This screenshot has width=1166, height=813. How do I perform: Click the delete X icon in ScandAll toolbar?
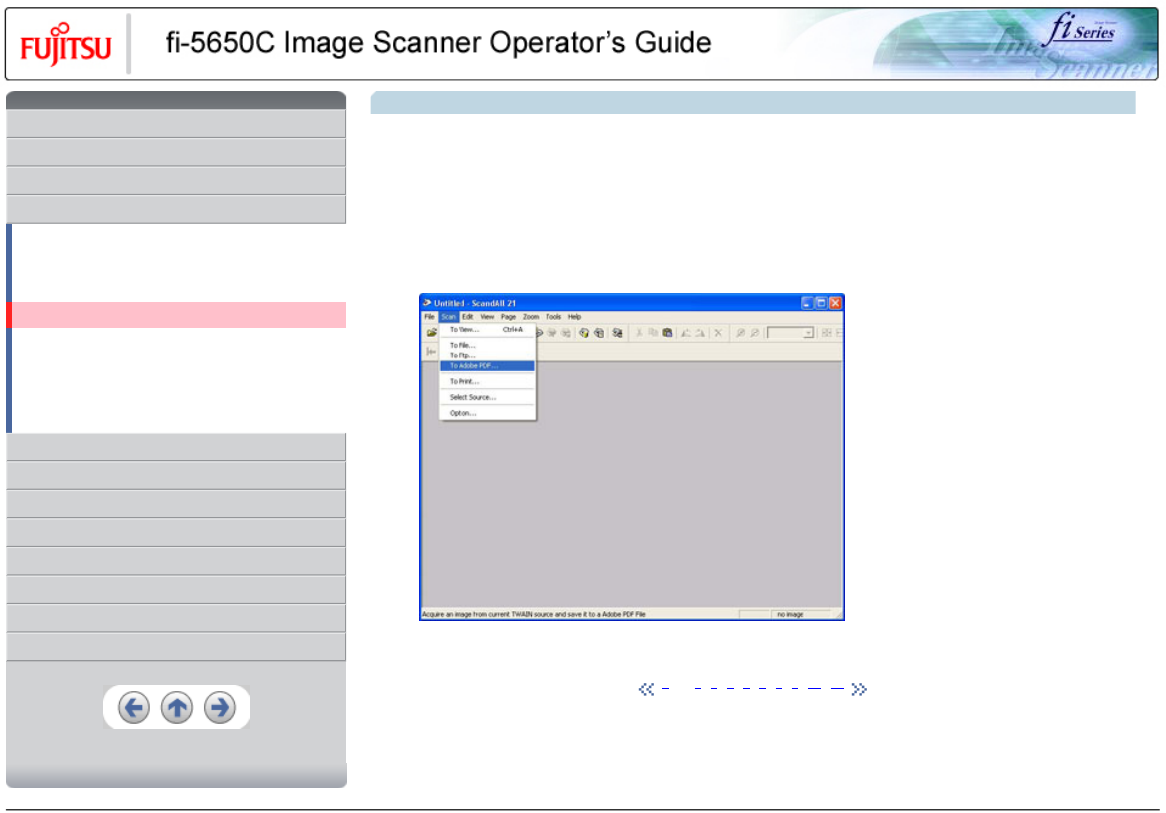point(718,333)
